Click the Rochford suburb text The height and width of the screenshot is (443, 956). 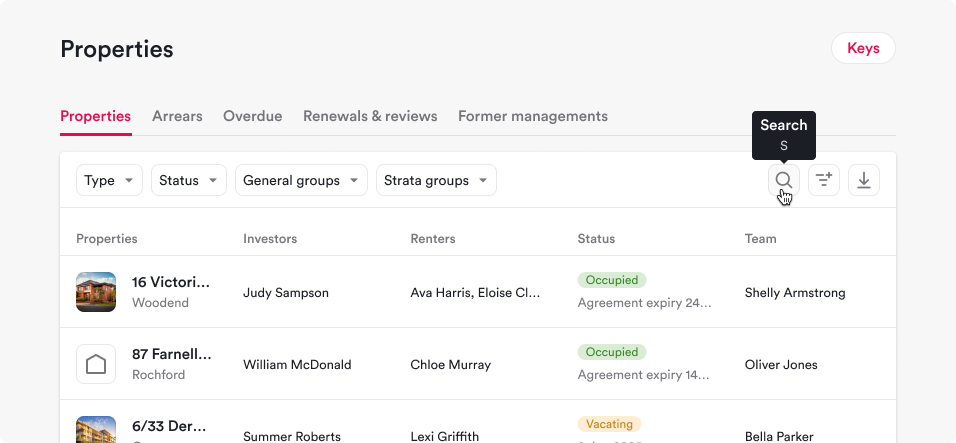(x=159, y=375)
